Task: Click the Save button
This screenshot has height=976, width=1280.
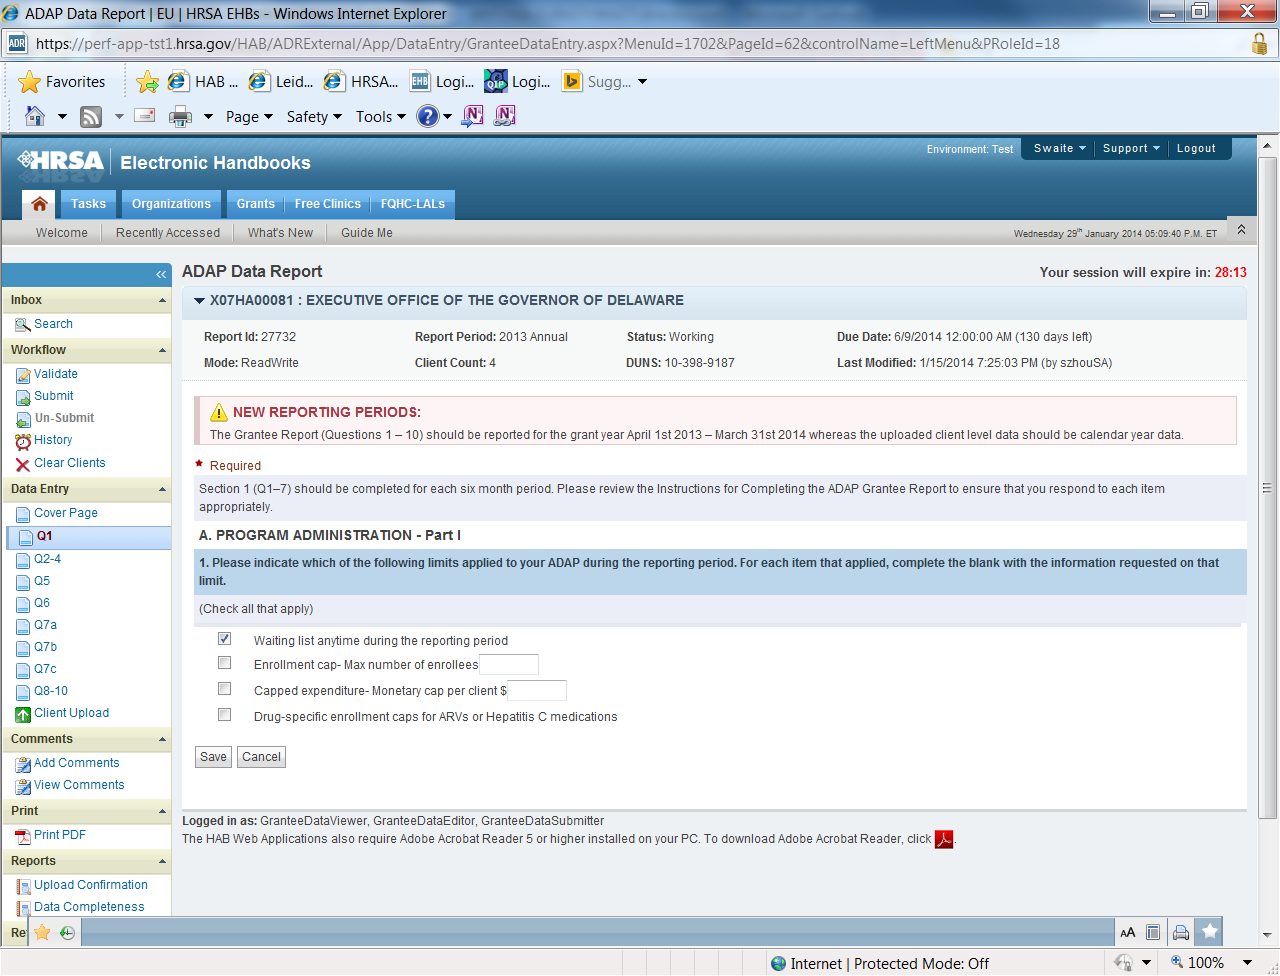Action: (213, 757)
